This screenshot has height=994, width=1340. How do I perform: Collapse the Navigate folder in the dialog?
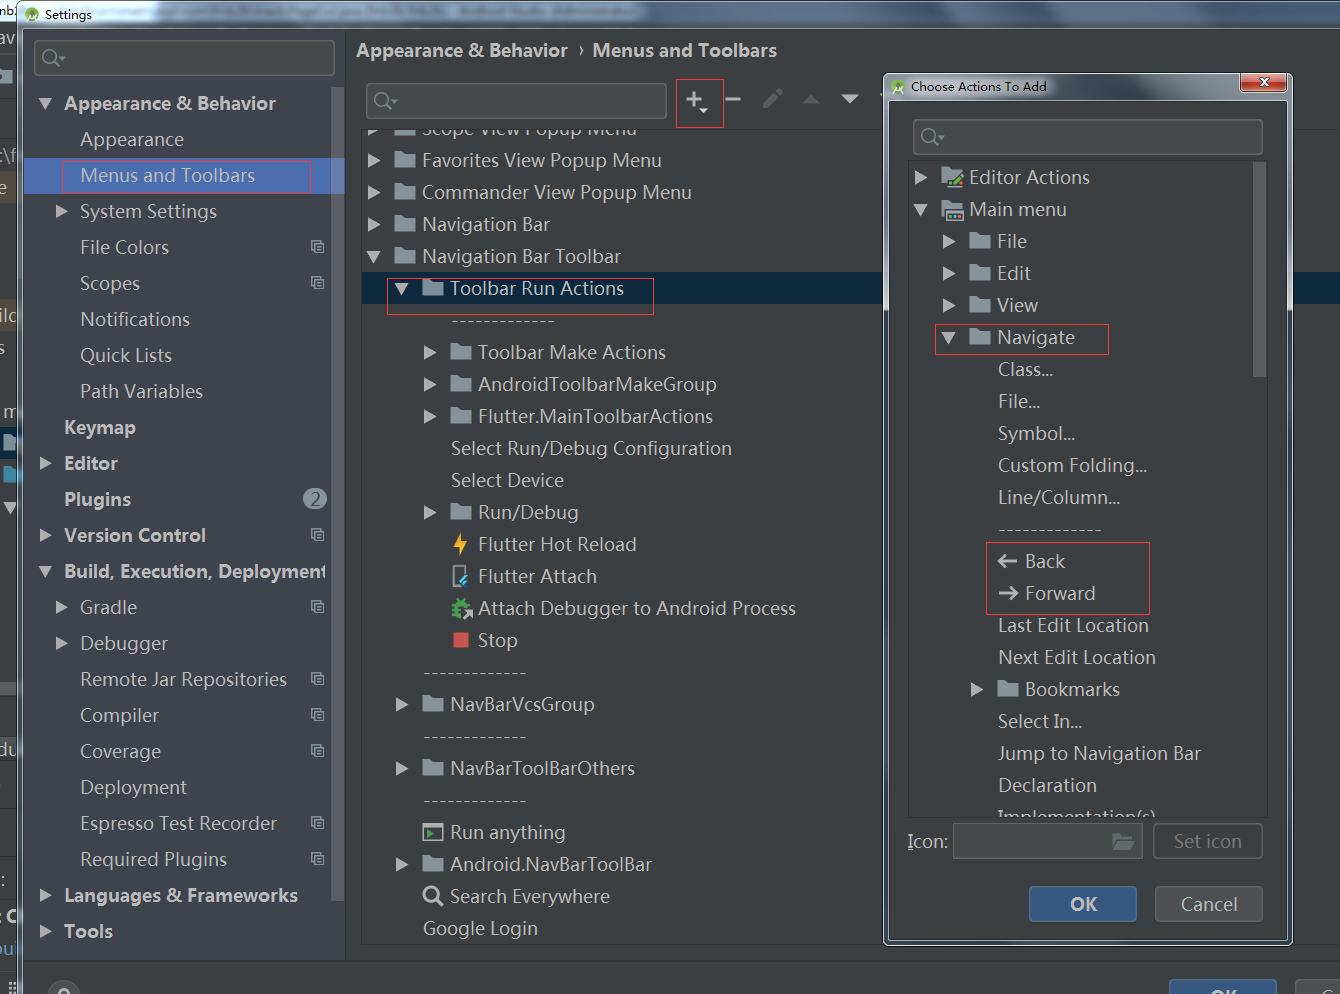[x=949, y=339]
